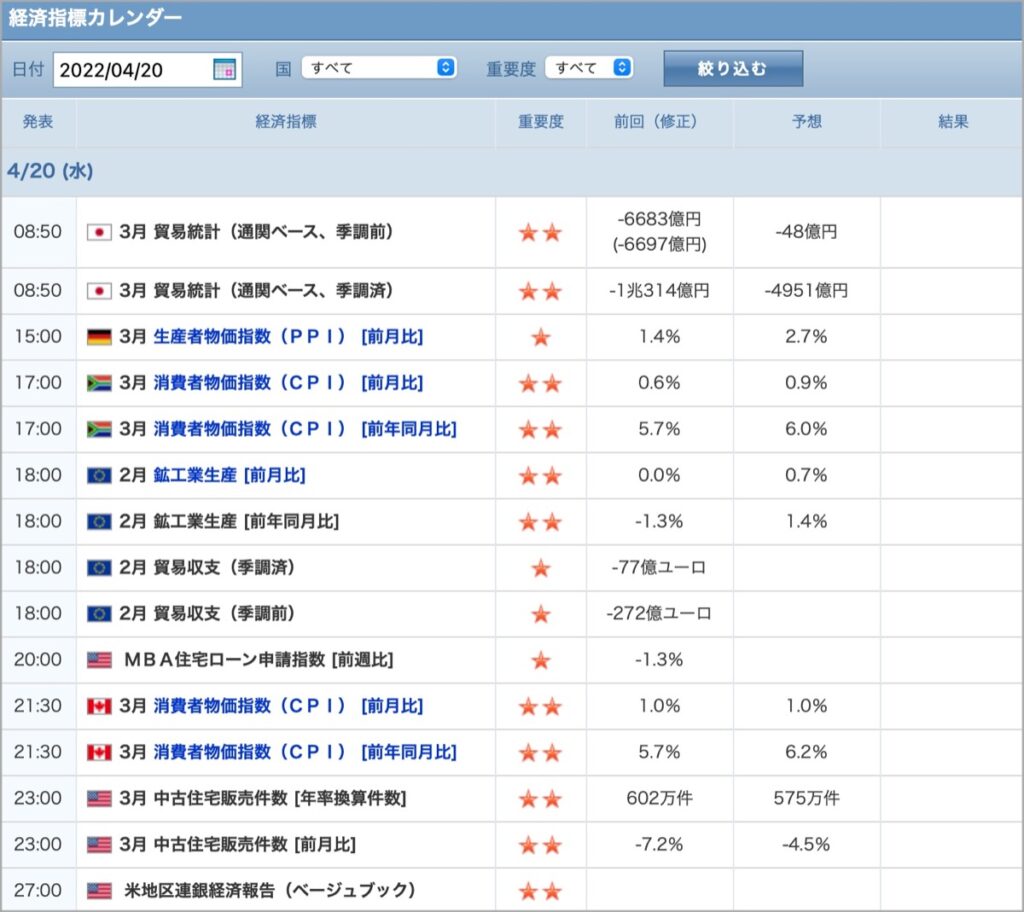Click US flag on ベージュブック row
Image resolution: width=1024 pixels, height=912 pixels.
click(x=99, y=890)
